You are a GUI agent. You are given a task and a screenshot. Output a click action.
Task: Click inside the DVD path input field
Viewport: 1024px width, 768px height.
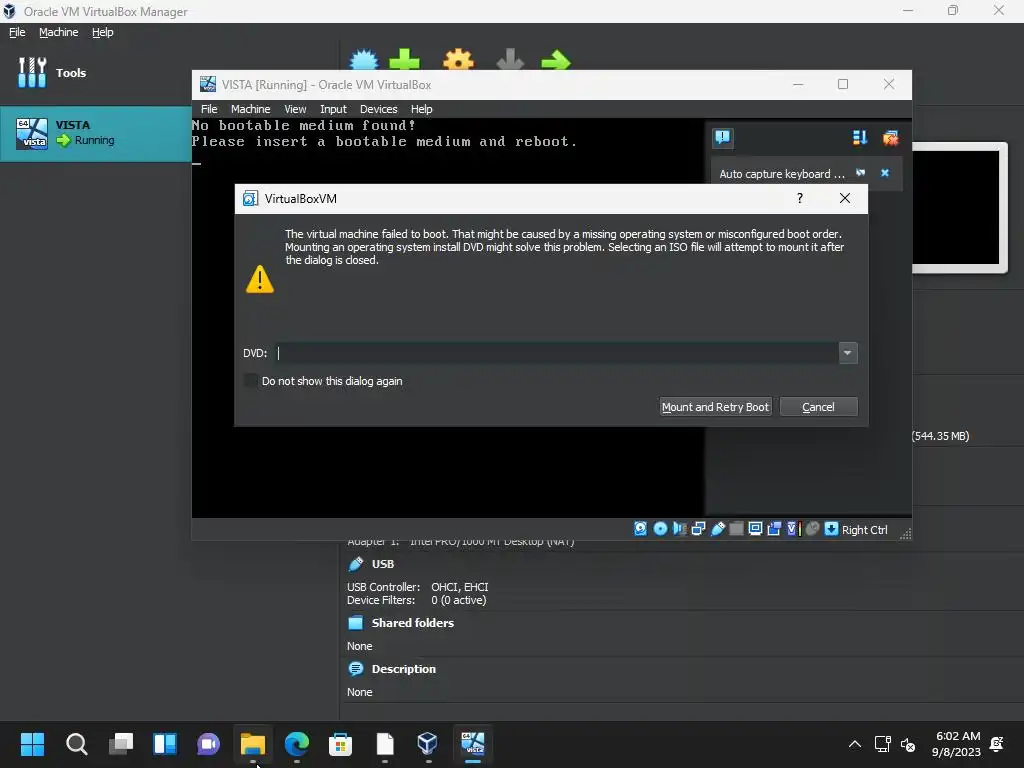[x=557, y=353]
